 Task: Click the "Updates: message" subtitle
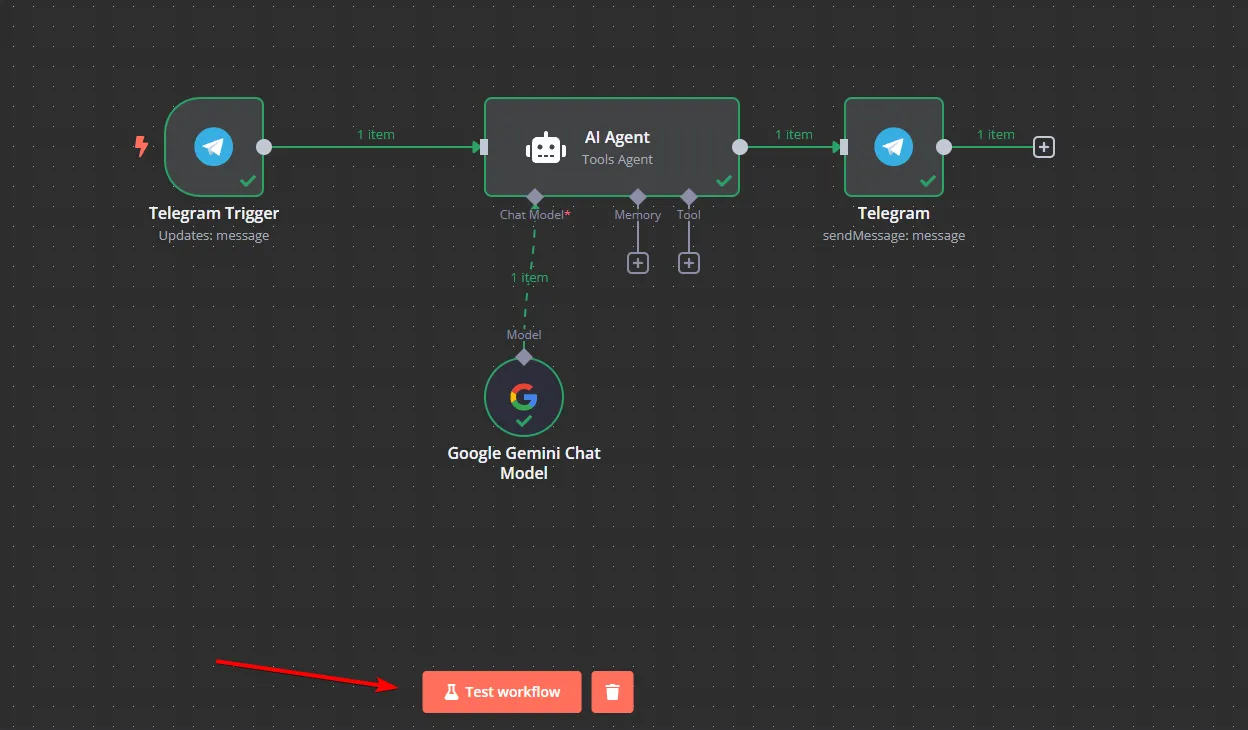coord(214,236)
